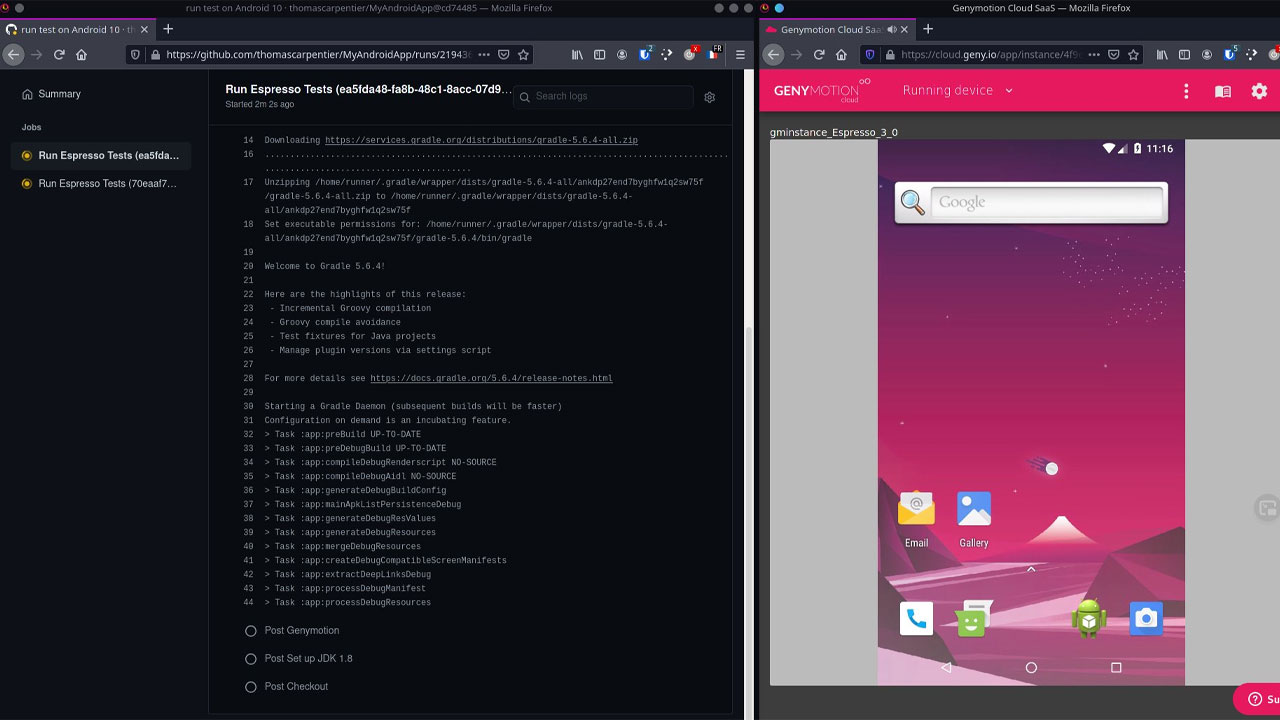Launch the Email app on the virtual device
The height and width of the screenshot is (720, 1280).
pyautogui.click(x=916, y=510)
